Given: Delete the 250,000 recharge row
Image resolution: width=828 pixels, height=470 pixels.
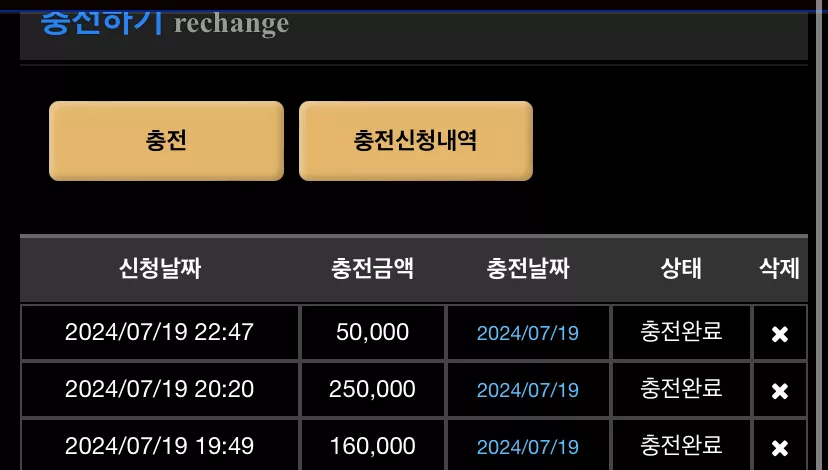Looking at the screenshot, I should [x=779, y=391].
